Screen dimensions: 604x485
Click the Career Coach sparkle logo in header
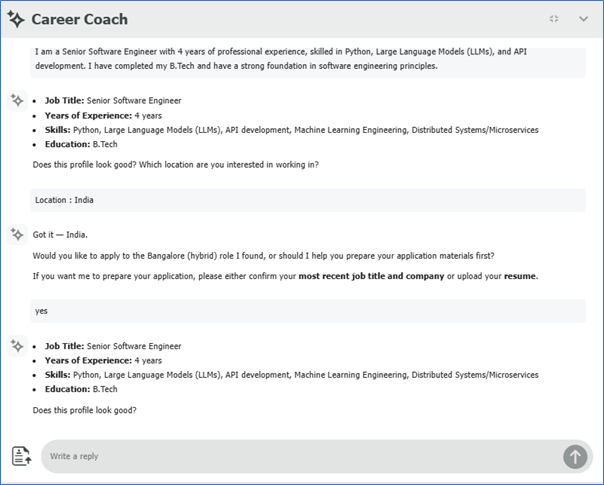[16, 19]
